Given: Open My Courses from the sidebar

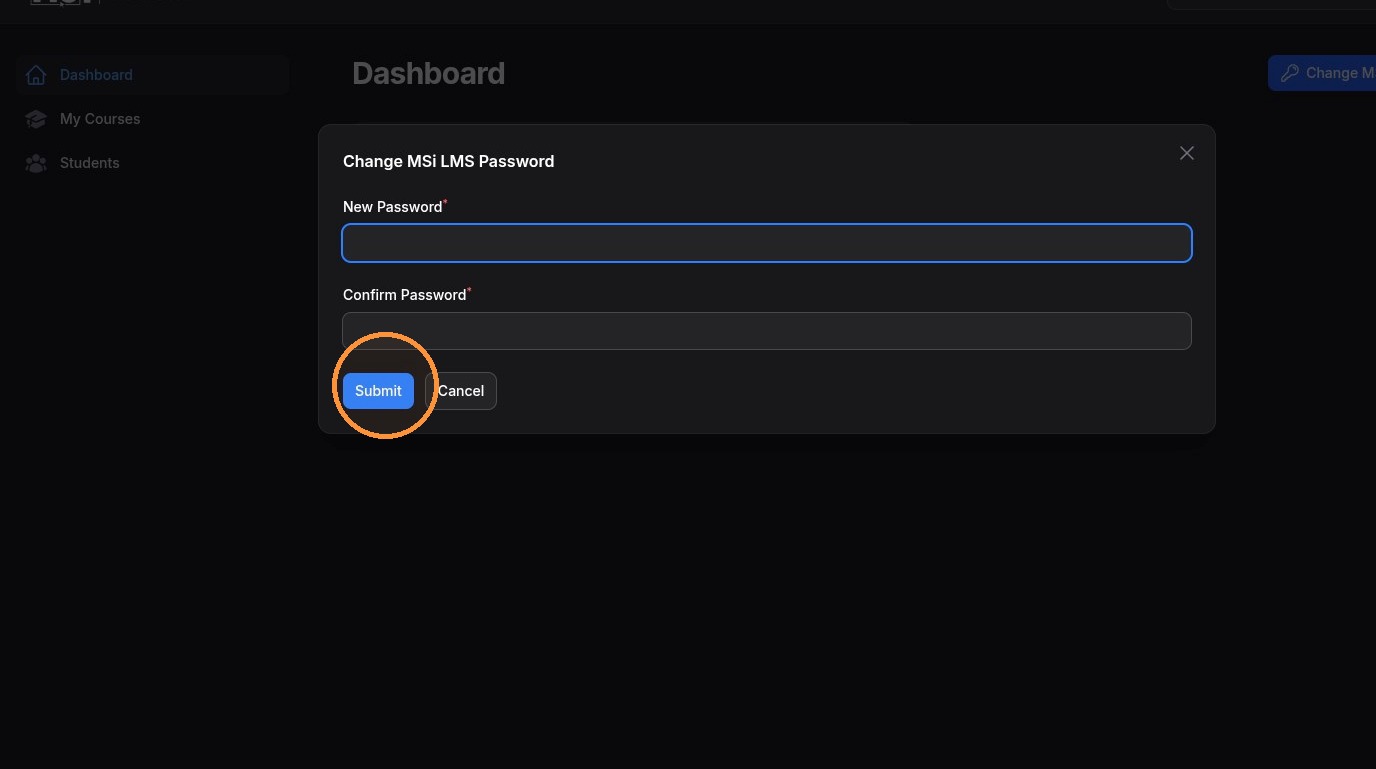Looking at the screenshot, I should point(153,119).
